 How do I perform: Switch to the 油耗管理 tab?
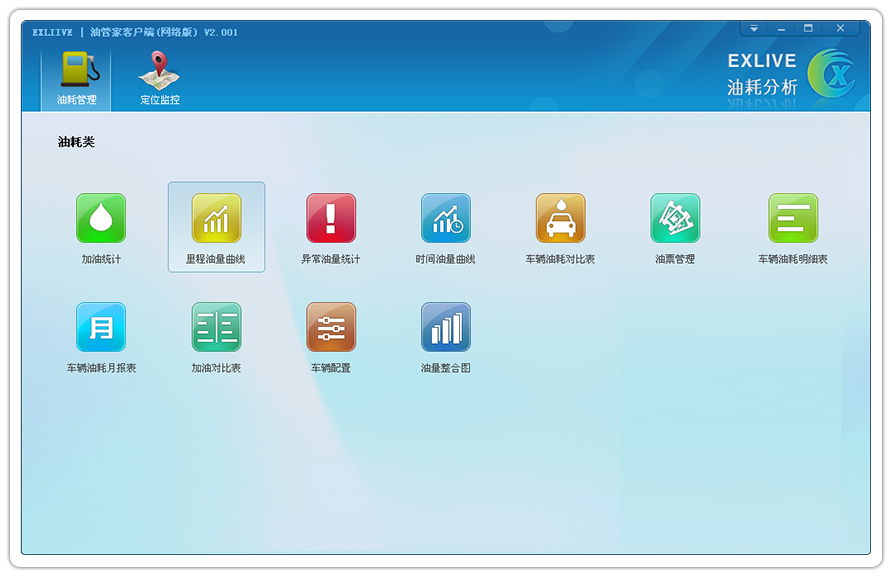[77, 78]
